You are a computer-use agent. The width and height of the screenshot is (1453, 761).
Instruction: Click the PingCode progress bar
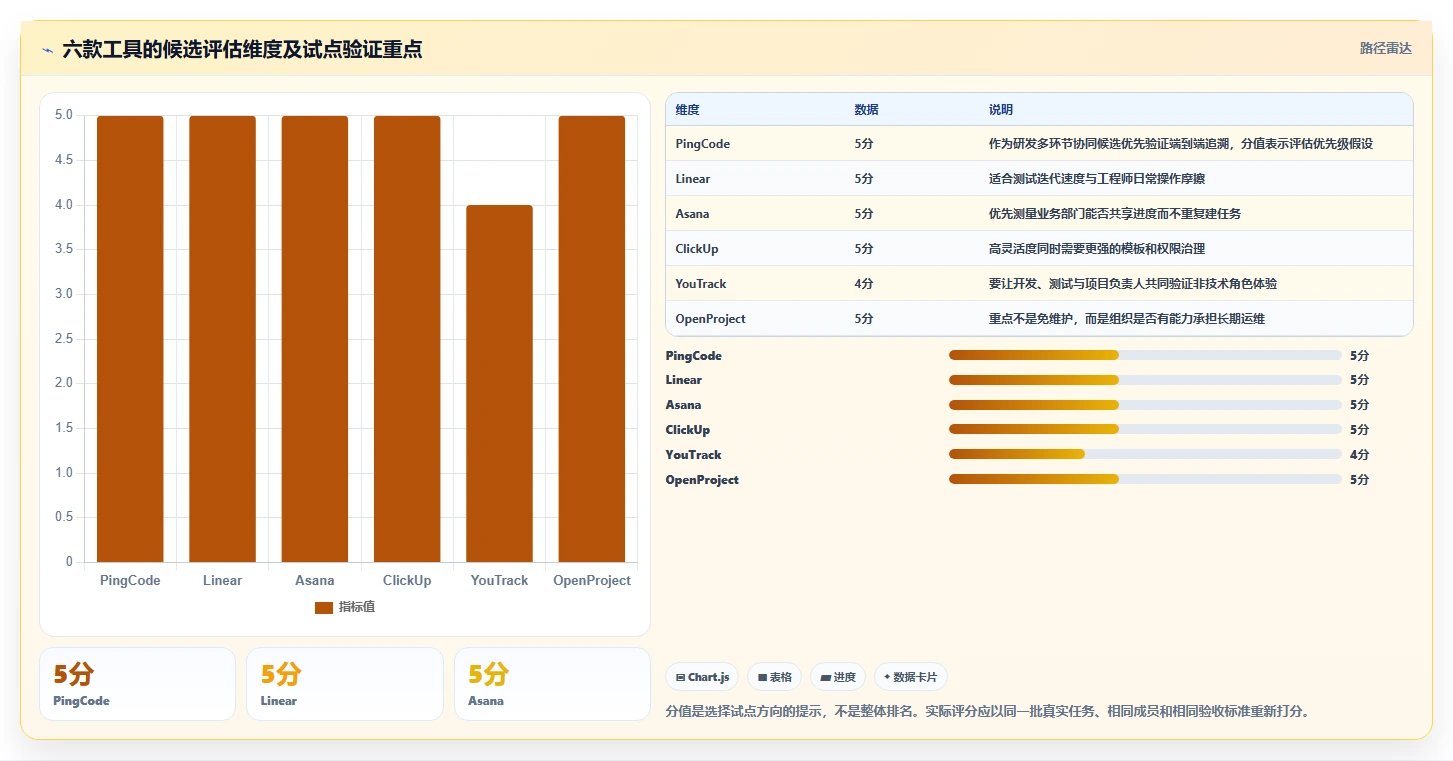pyautogui.click(x=1145, y=355)
